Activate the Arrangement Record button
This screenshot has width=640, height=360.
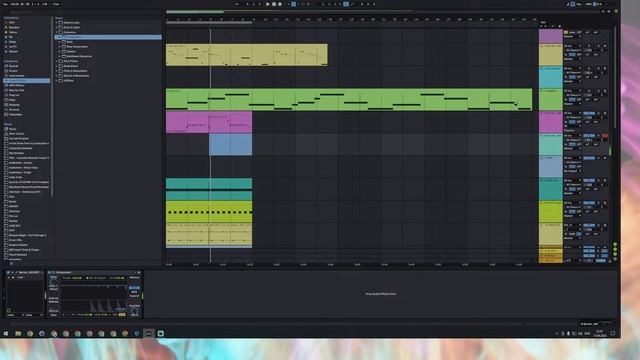tap(280, 4)
